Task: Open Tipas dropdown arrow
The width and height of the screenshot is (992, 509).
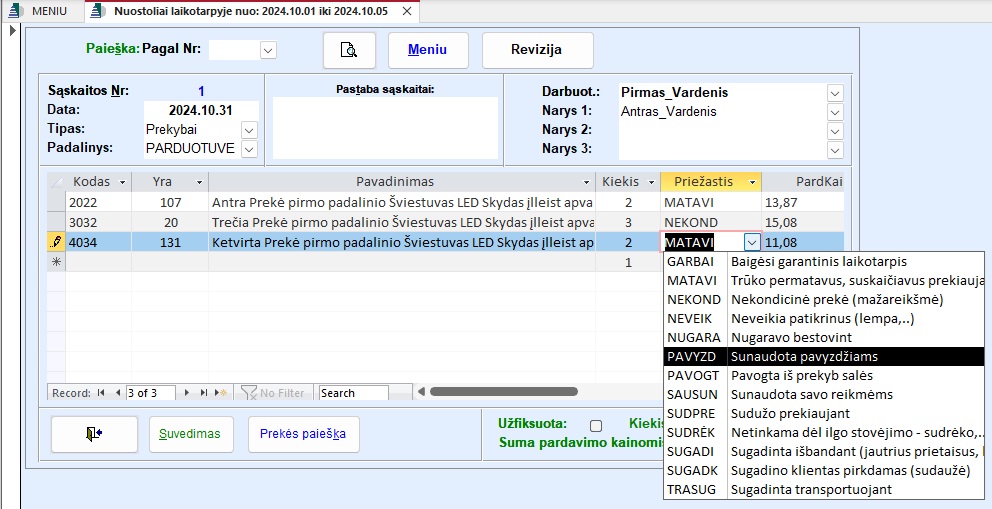Action: 249,130
